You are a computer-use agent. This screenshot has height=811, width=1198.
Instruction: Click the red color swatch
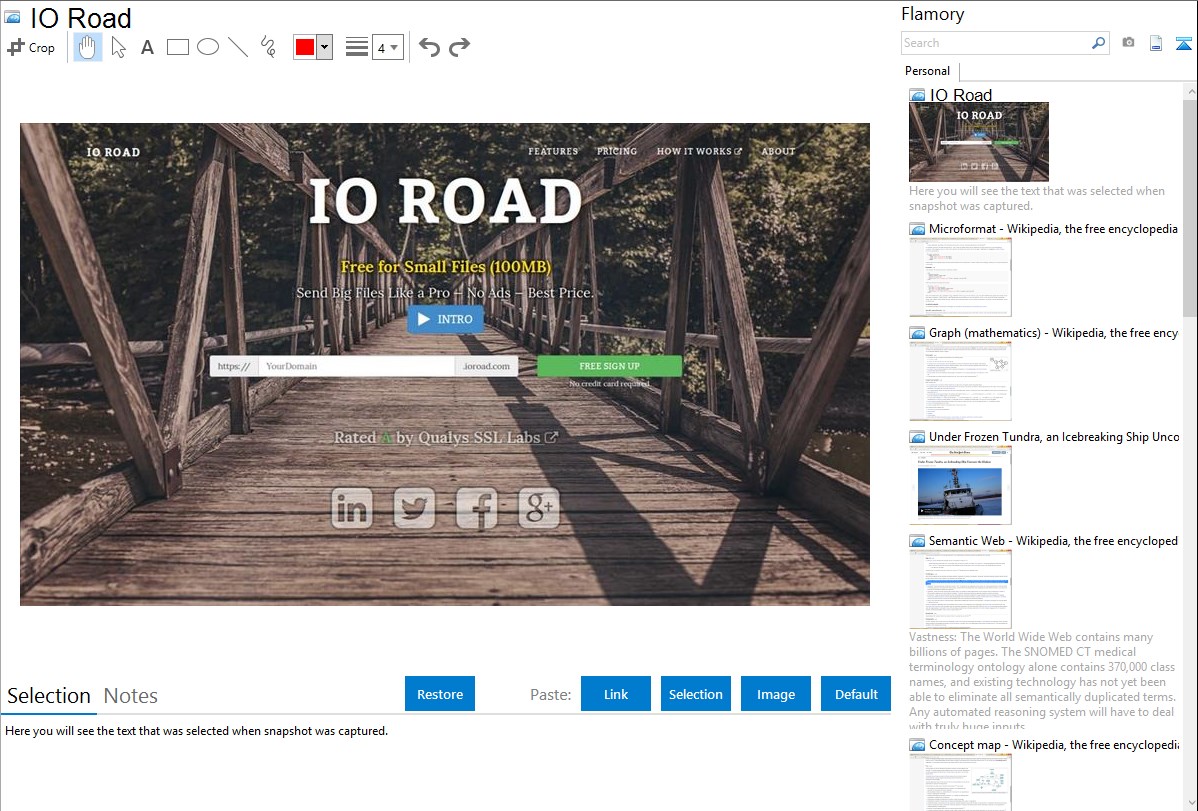click(305, 47)
